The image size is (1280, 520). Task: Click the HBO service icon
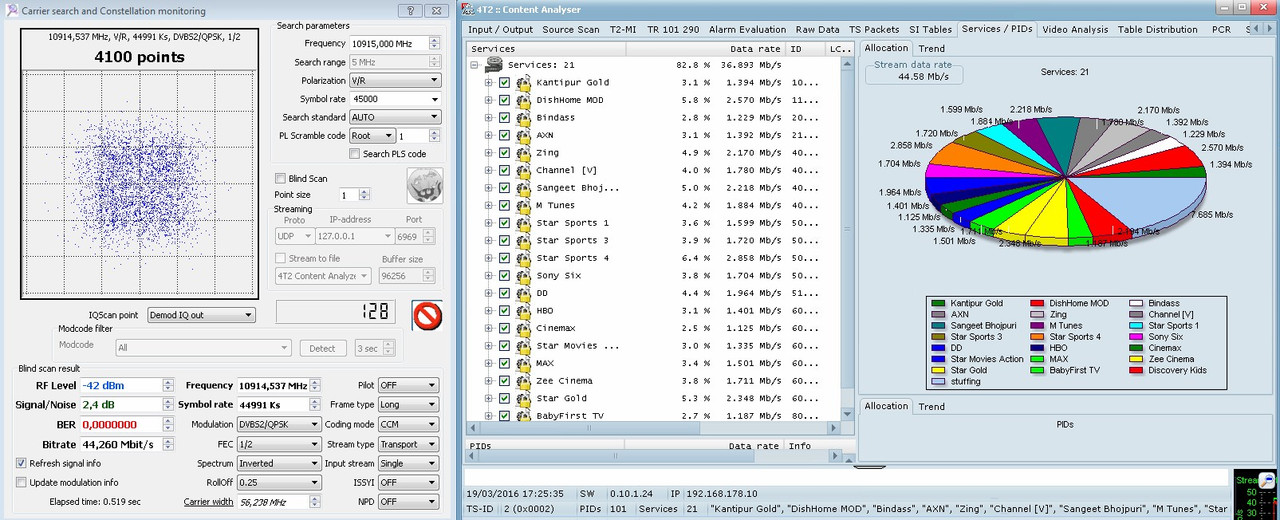(x=523, y=310)
